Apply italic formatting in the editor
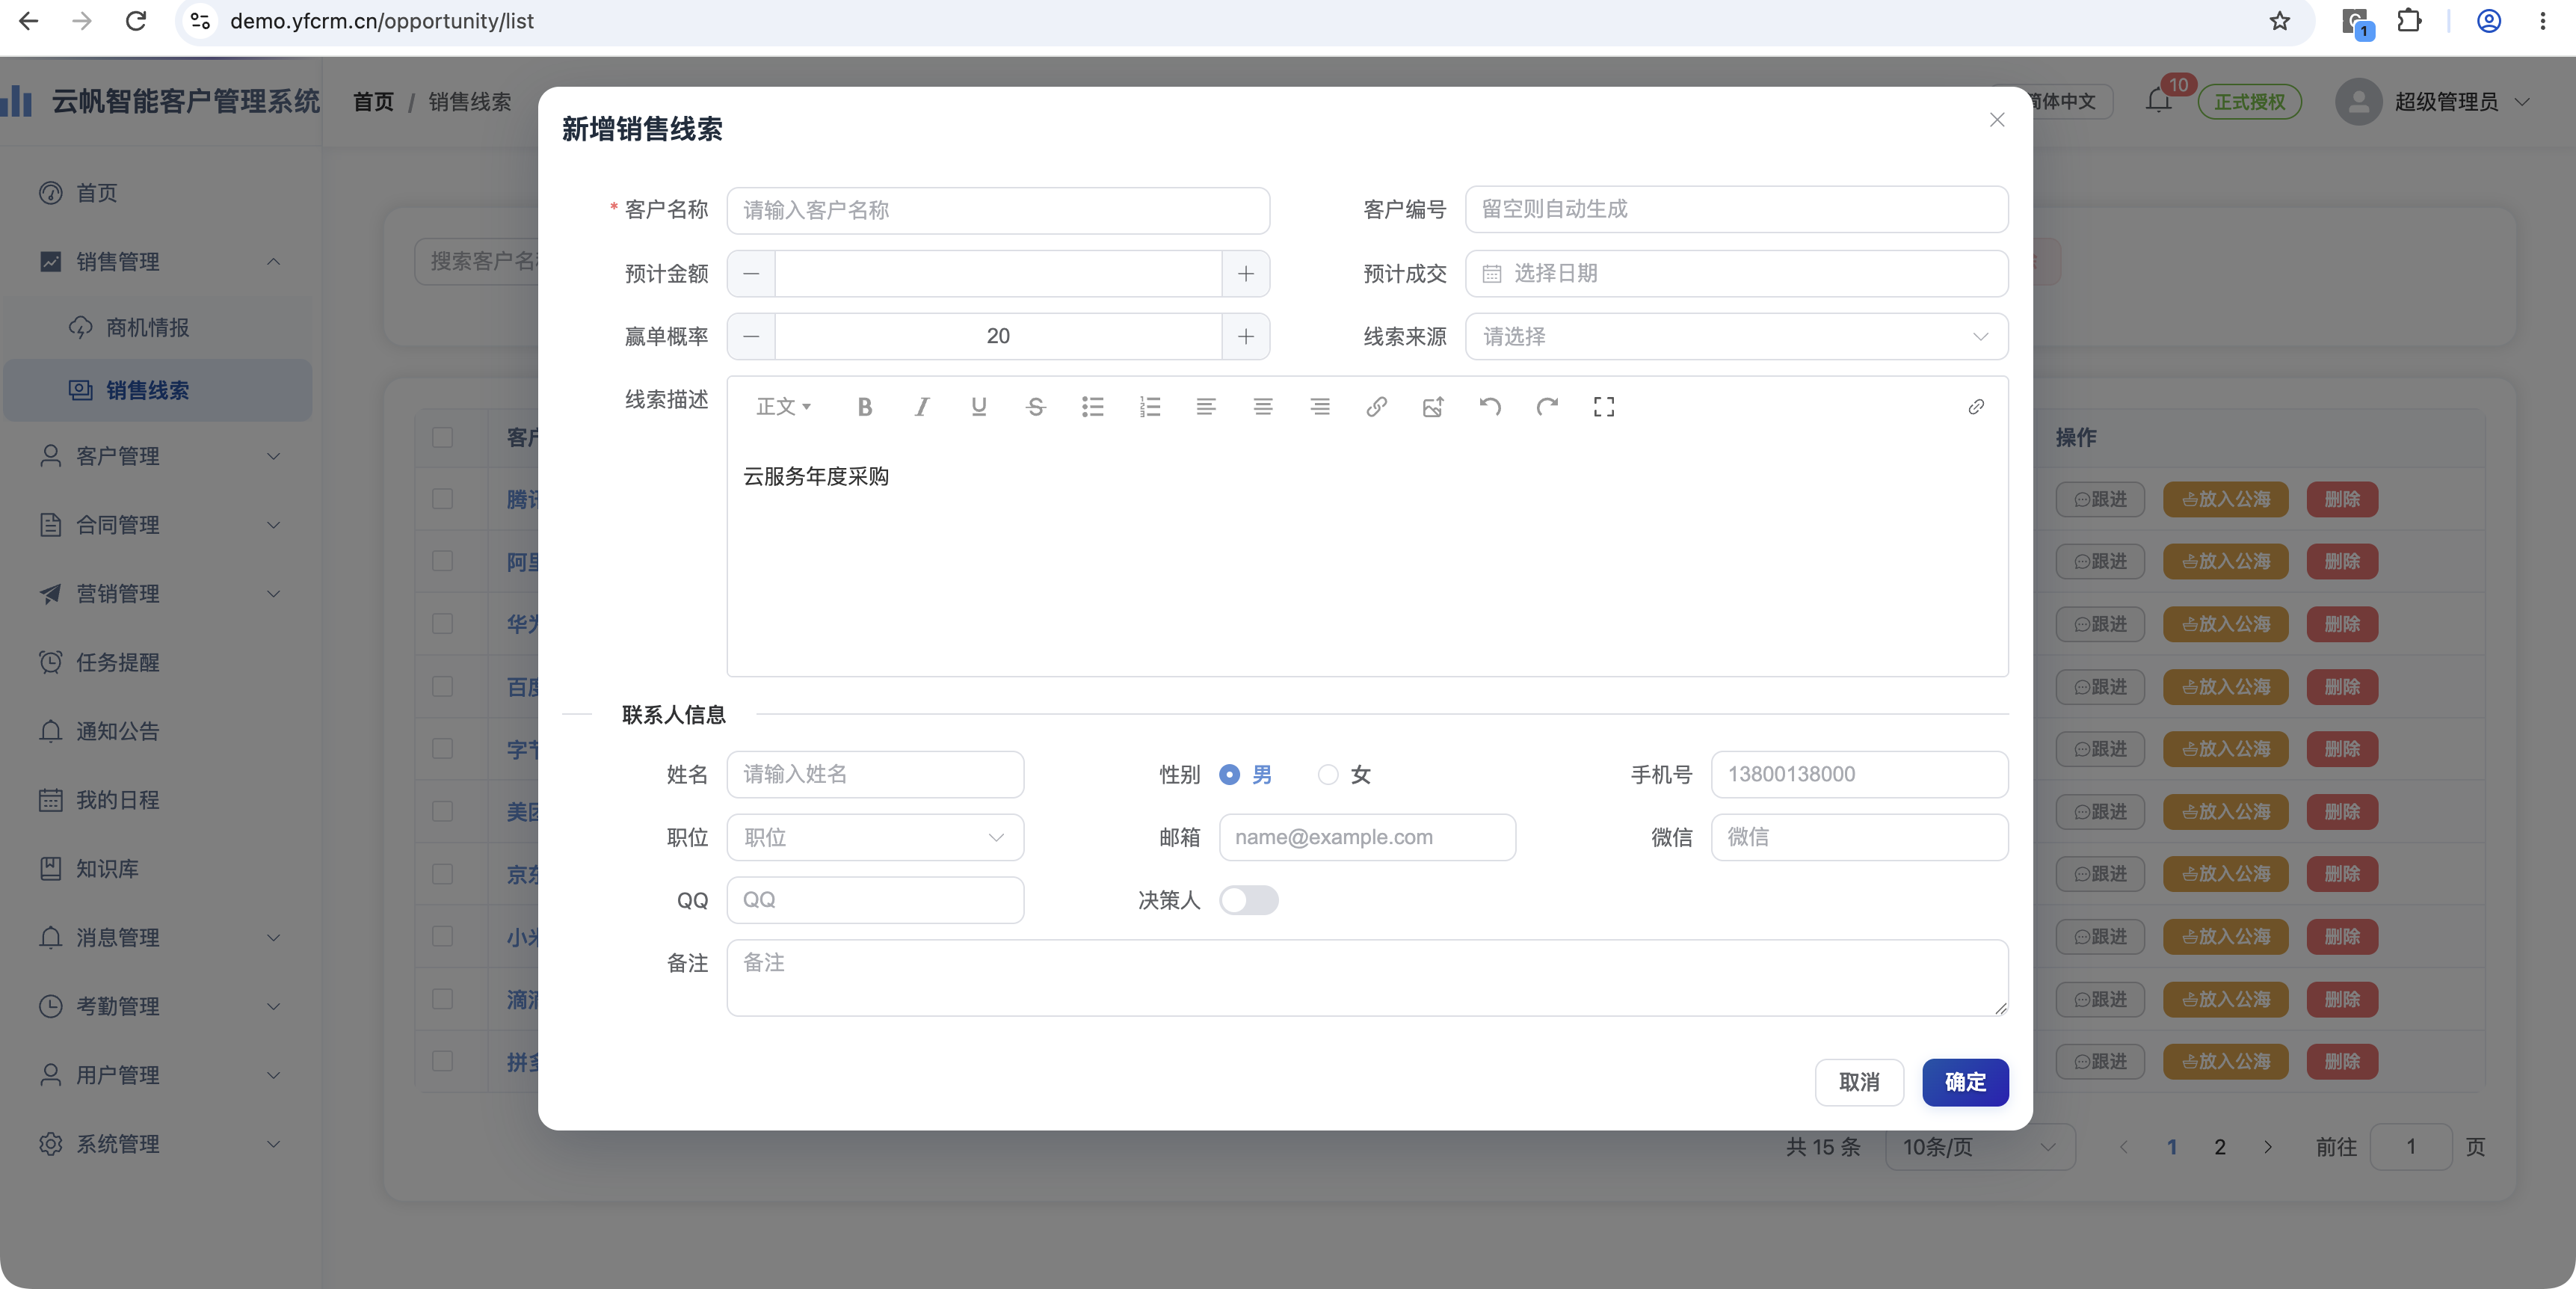Image resolution: width=2576 pixels, height=1289 pixels. click(922, 407)
